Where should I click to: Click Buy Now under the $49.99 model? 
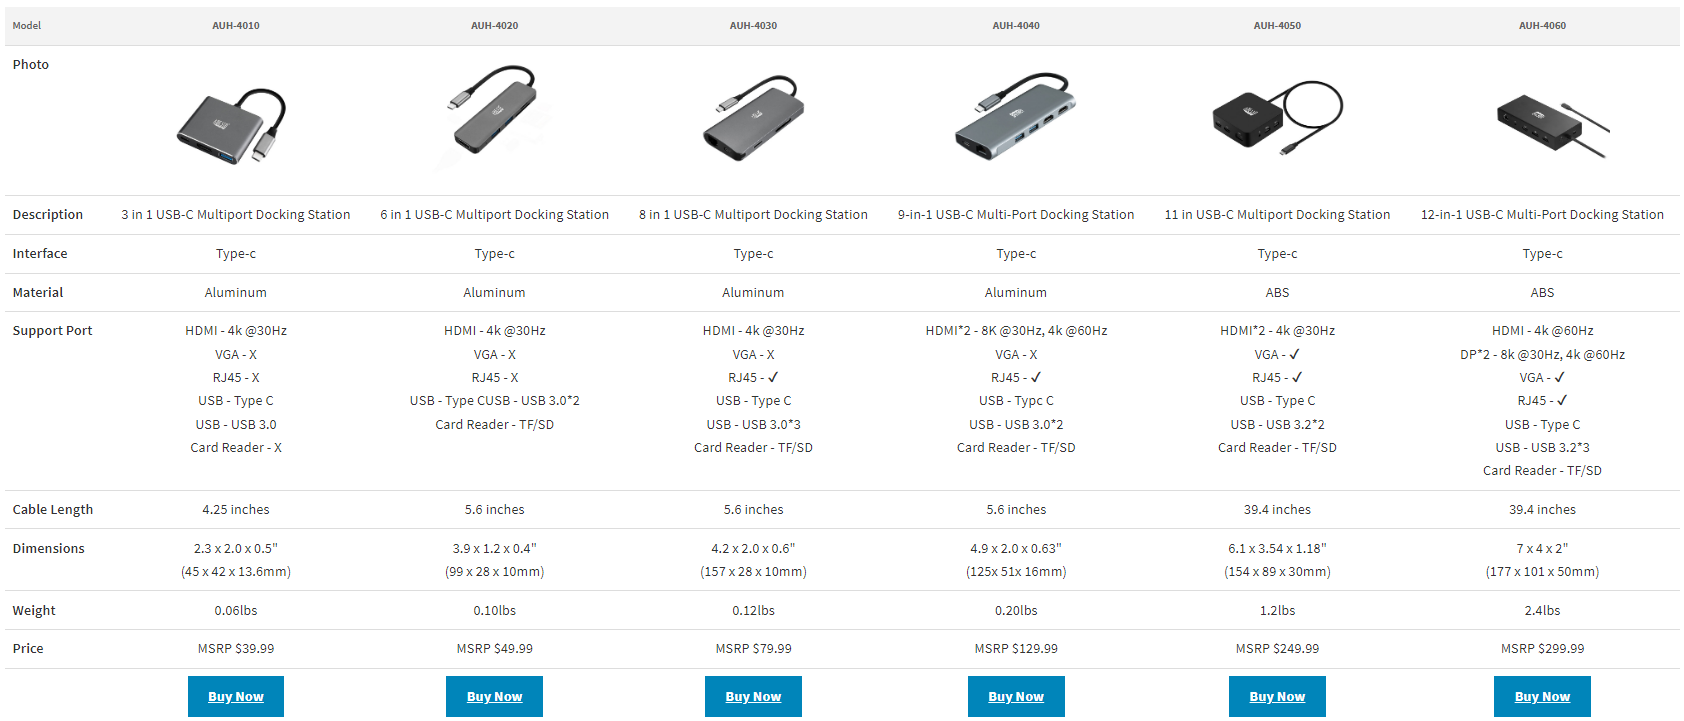[x=494, y=697]
